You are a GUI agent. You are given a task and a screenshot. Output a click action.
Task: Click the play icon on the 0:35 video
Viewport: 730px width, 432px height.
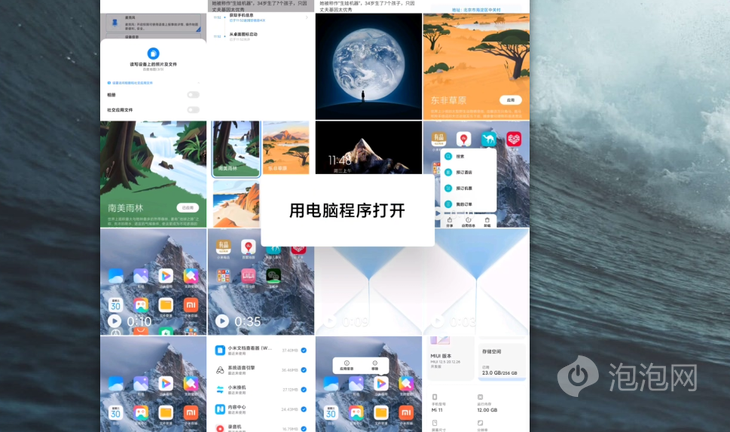pos(224,321)
